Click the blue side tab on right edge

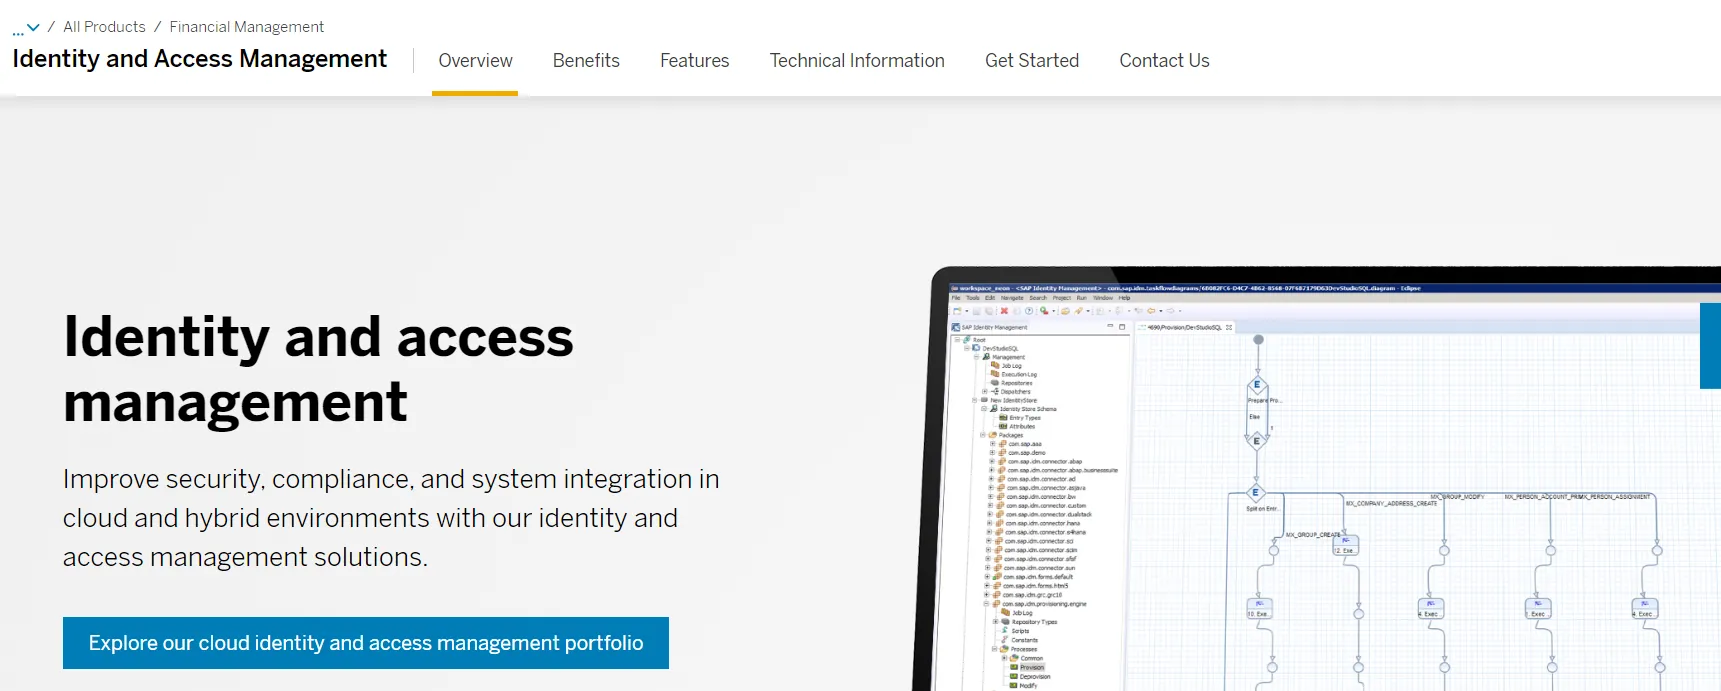click(x=1710, y=346)
